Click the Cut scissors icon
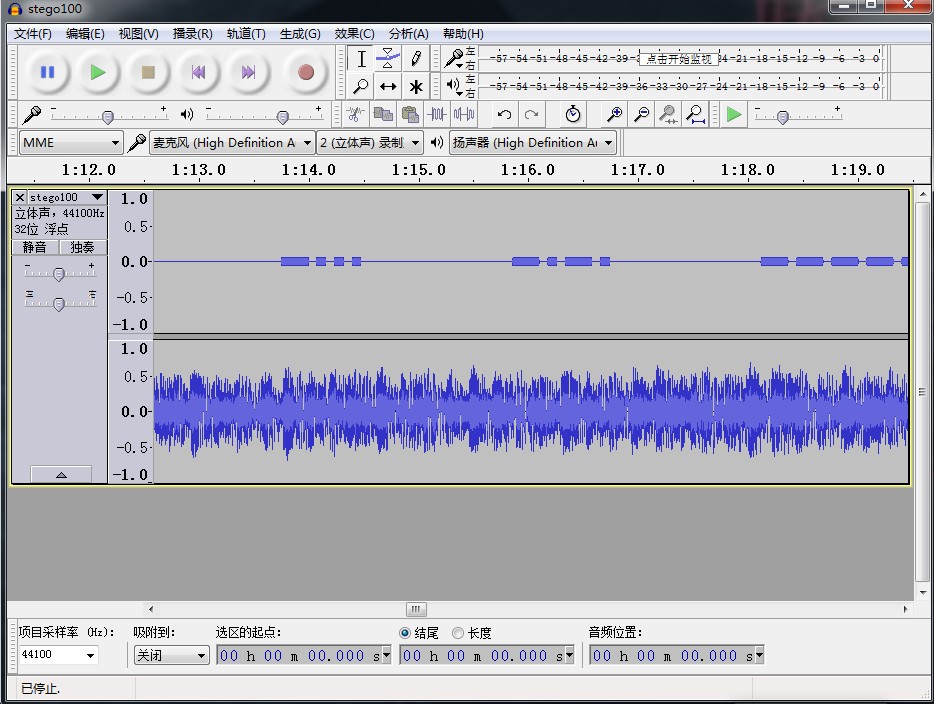Image resolution: width=934 pixels, height=704 pixels. tap(355, 114)
